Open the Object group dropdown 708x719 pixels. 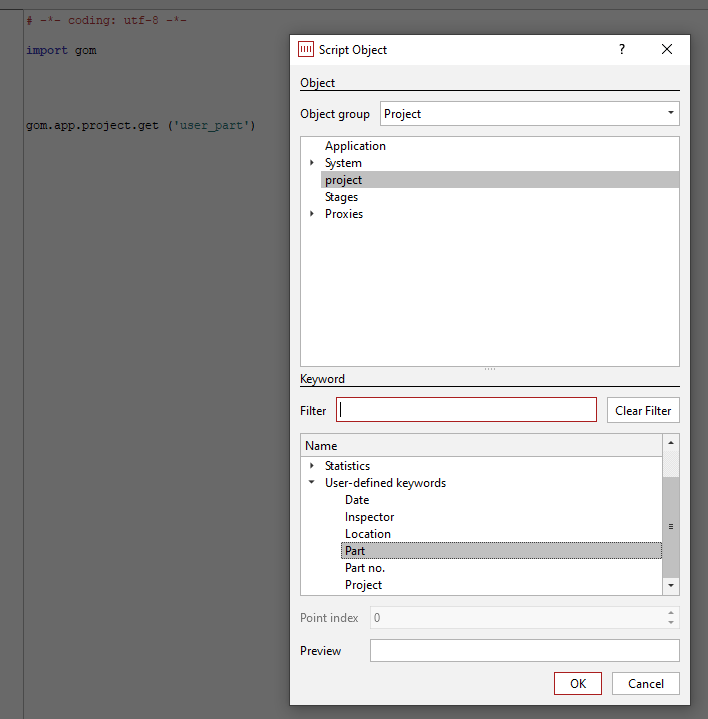[x=671, y=114]
